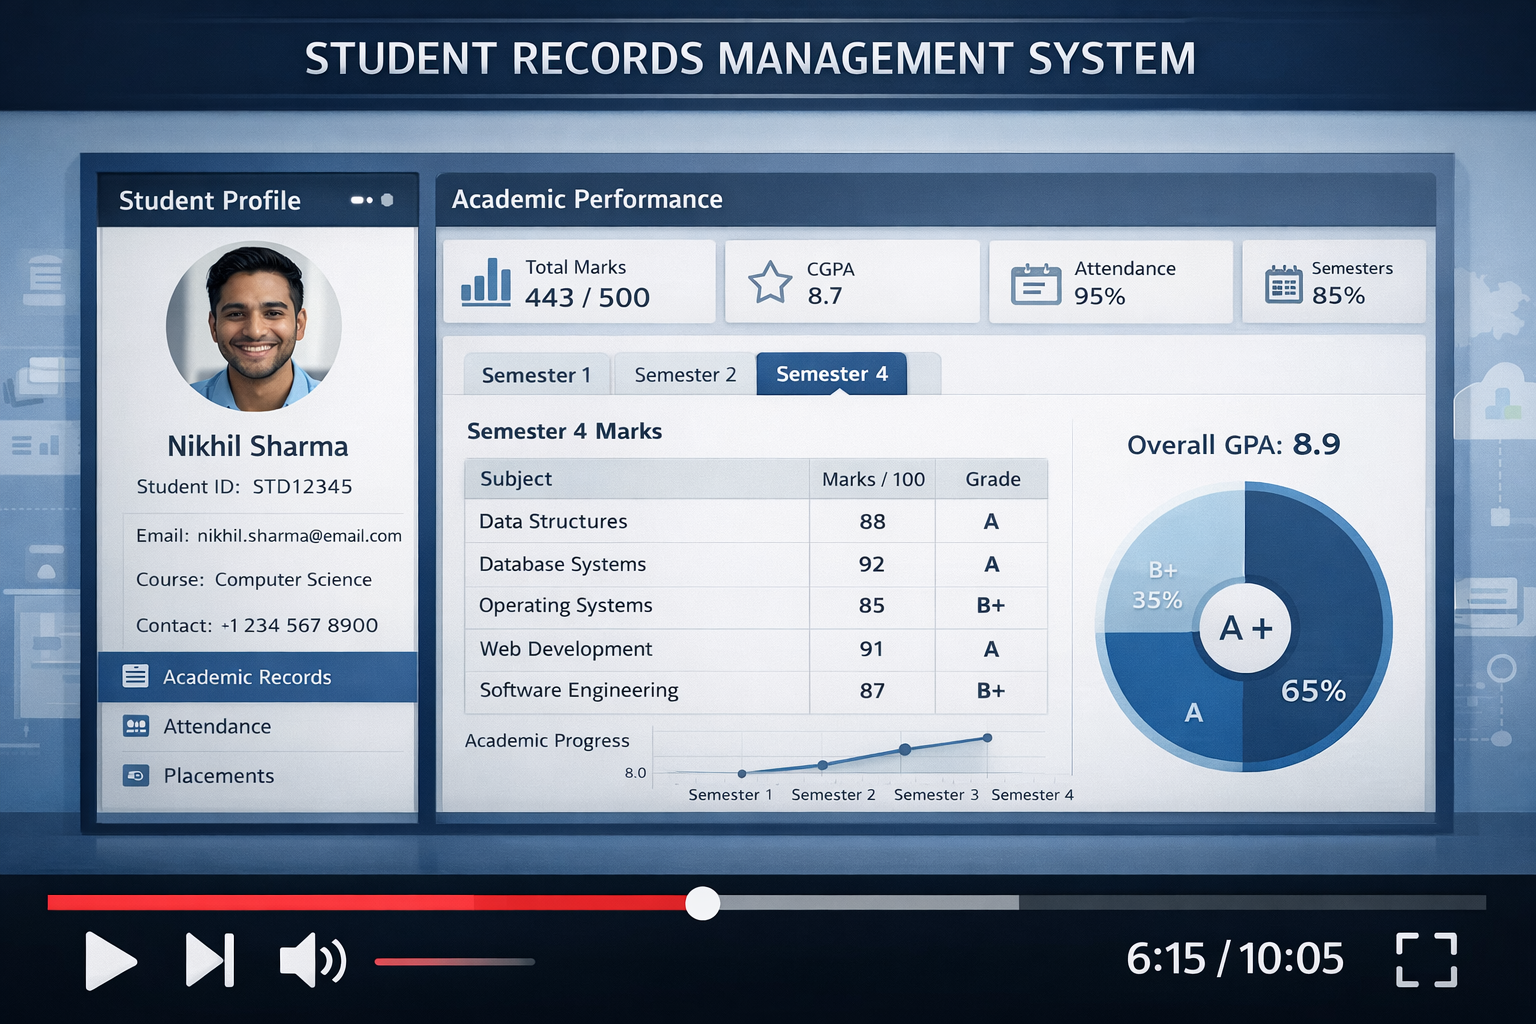Image resolution: width=1536 pixels, height=1024 pixels.
Task: Click the Academic Records list icon
Action: [x=135, y=677]
